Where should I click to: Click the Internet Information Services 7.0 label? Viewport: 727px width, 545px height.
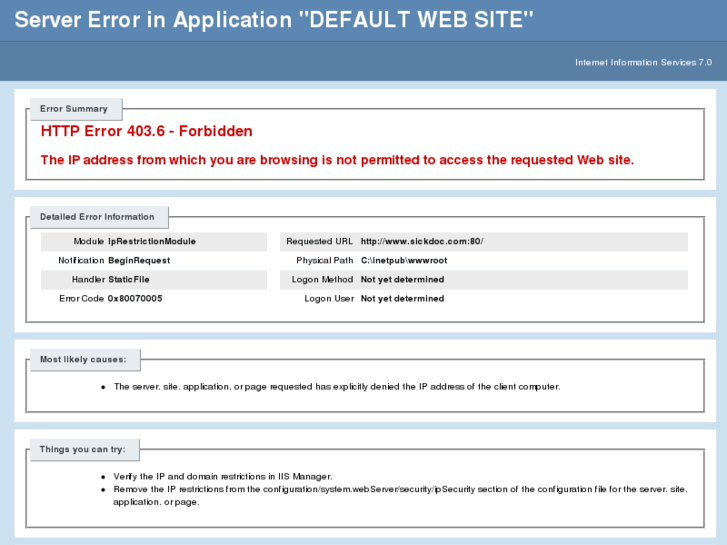coord(643,62)
